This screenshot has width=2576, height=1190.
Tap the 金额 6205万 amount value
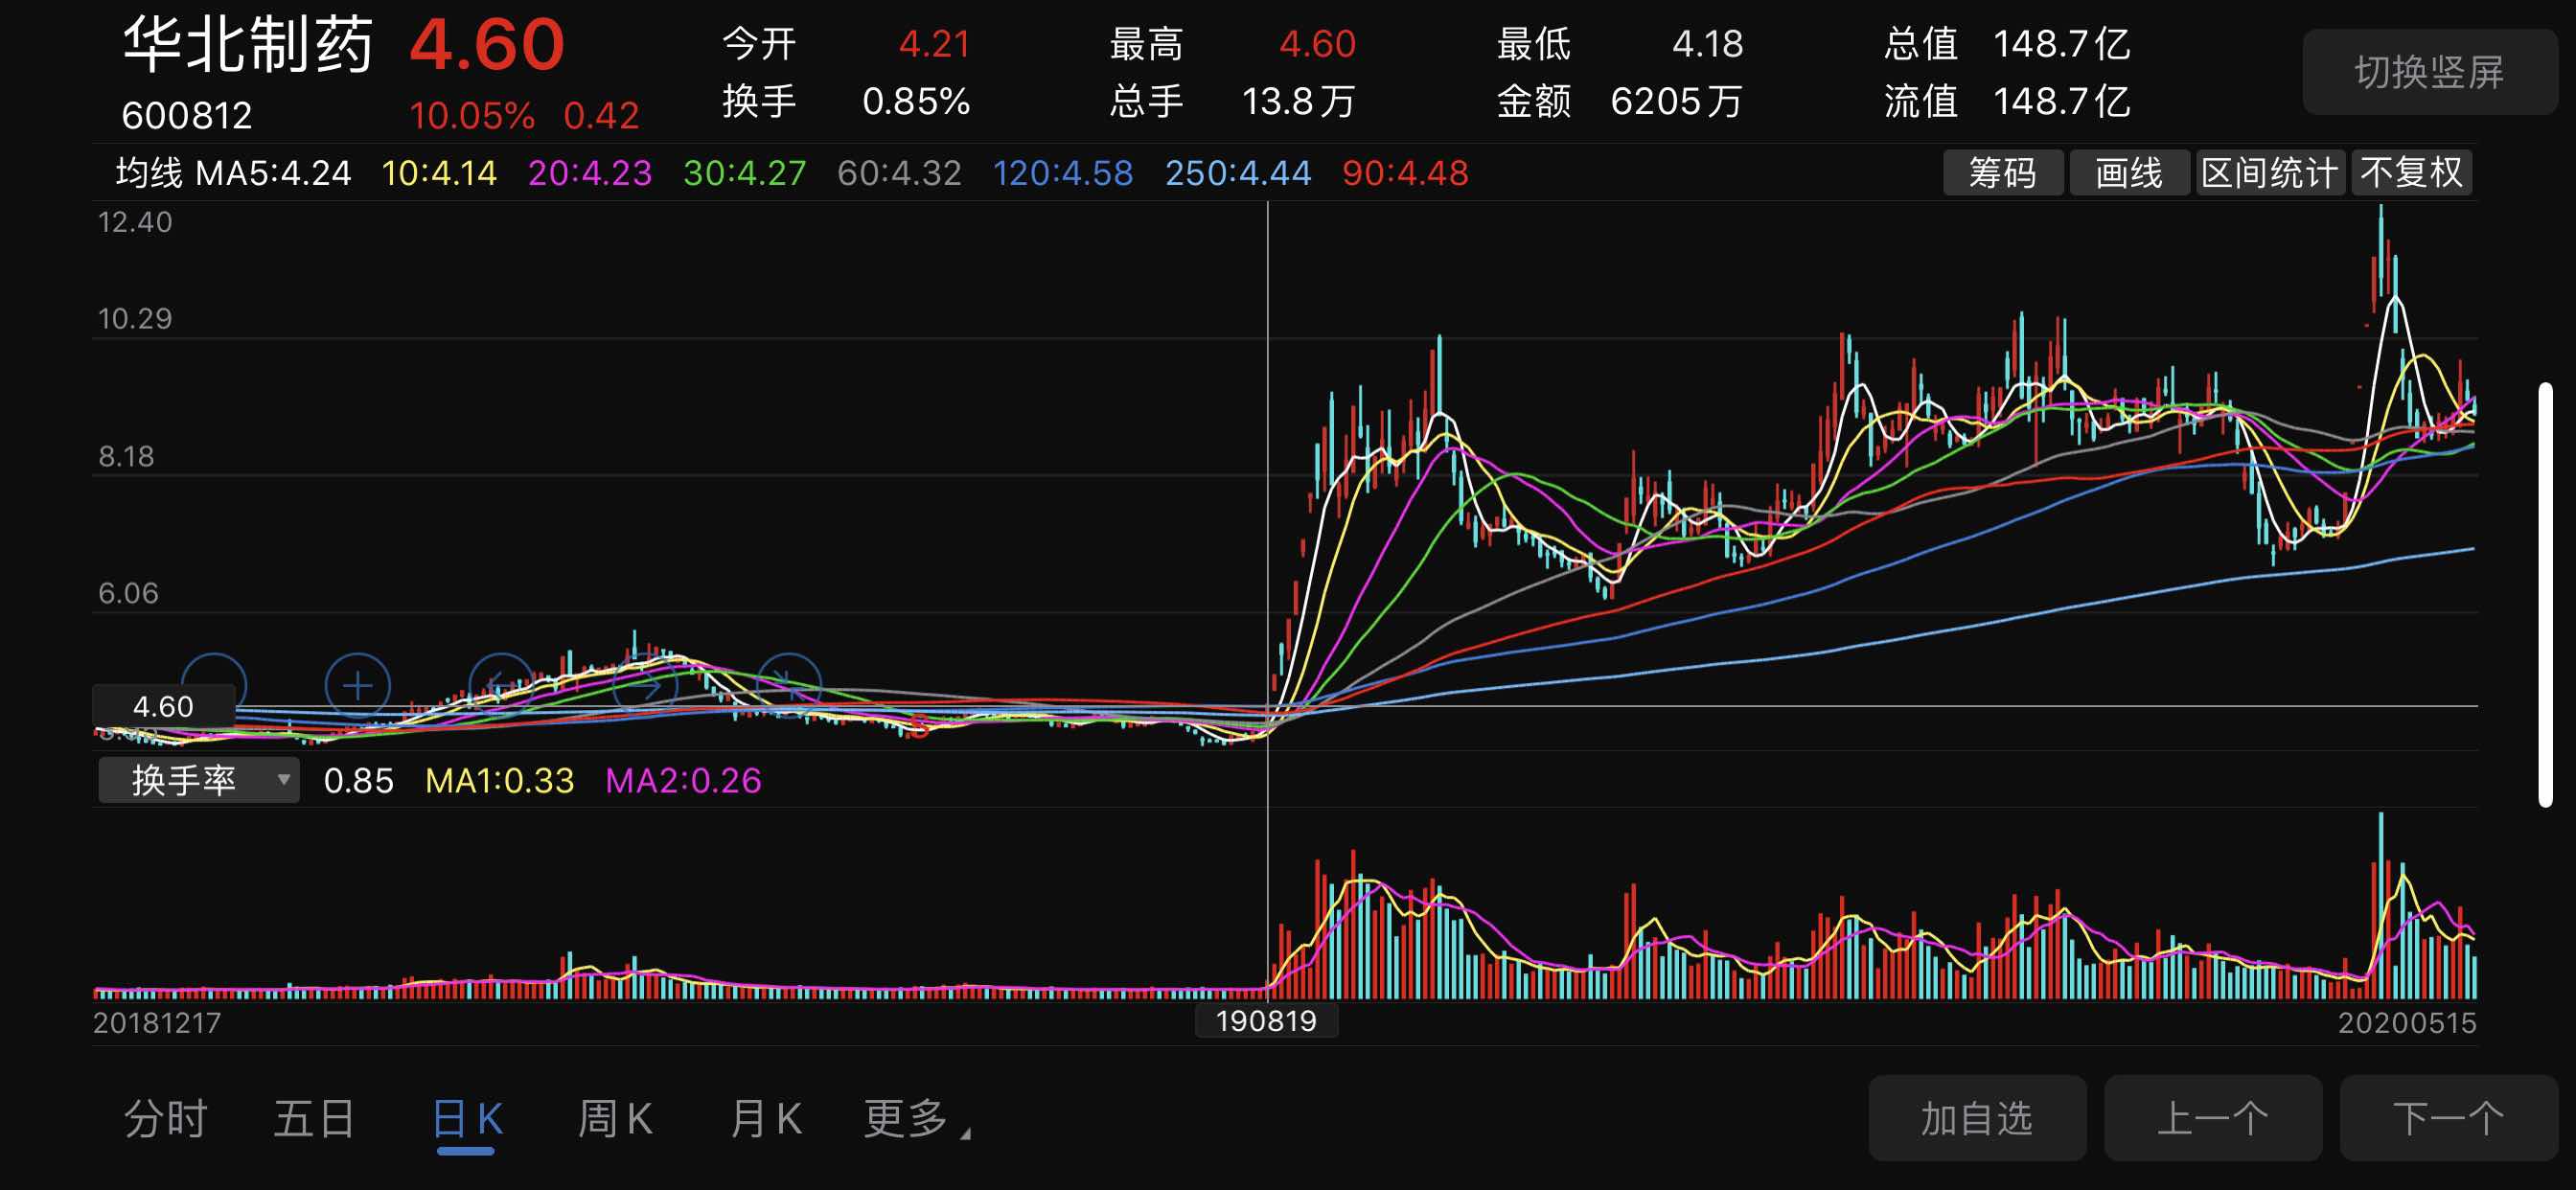click(x=1620, y=101)
